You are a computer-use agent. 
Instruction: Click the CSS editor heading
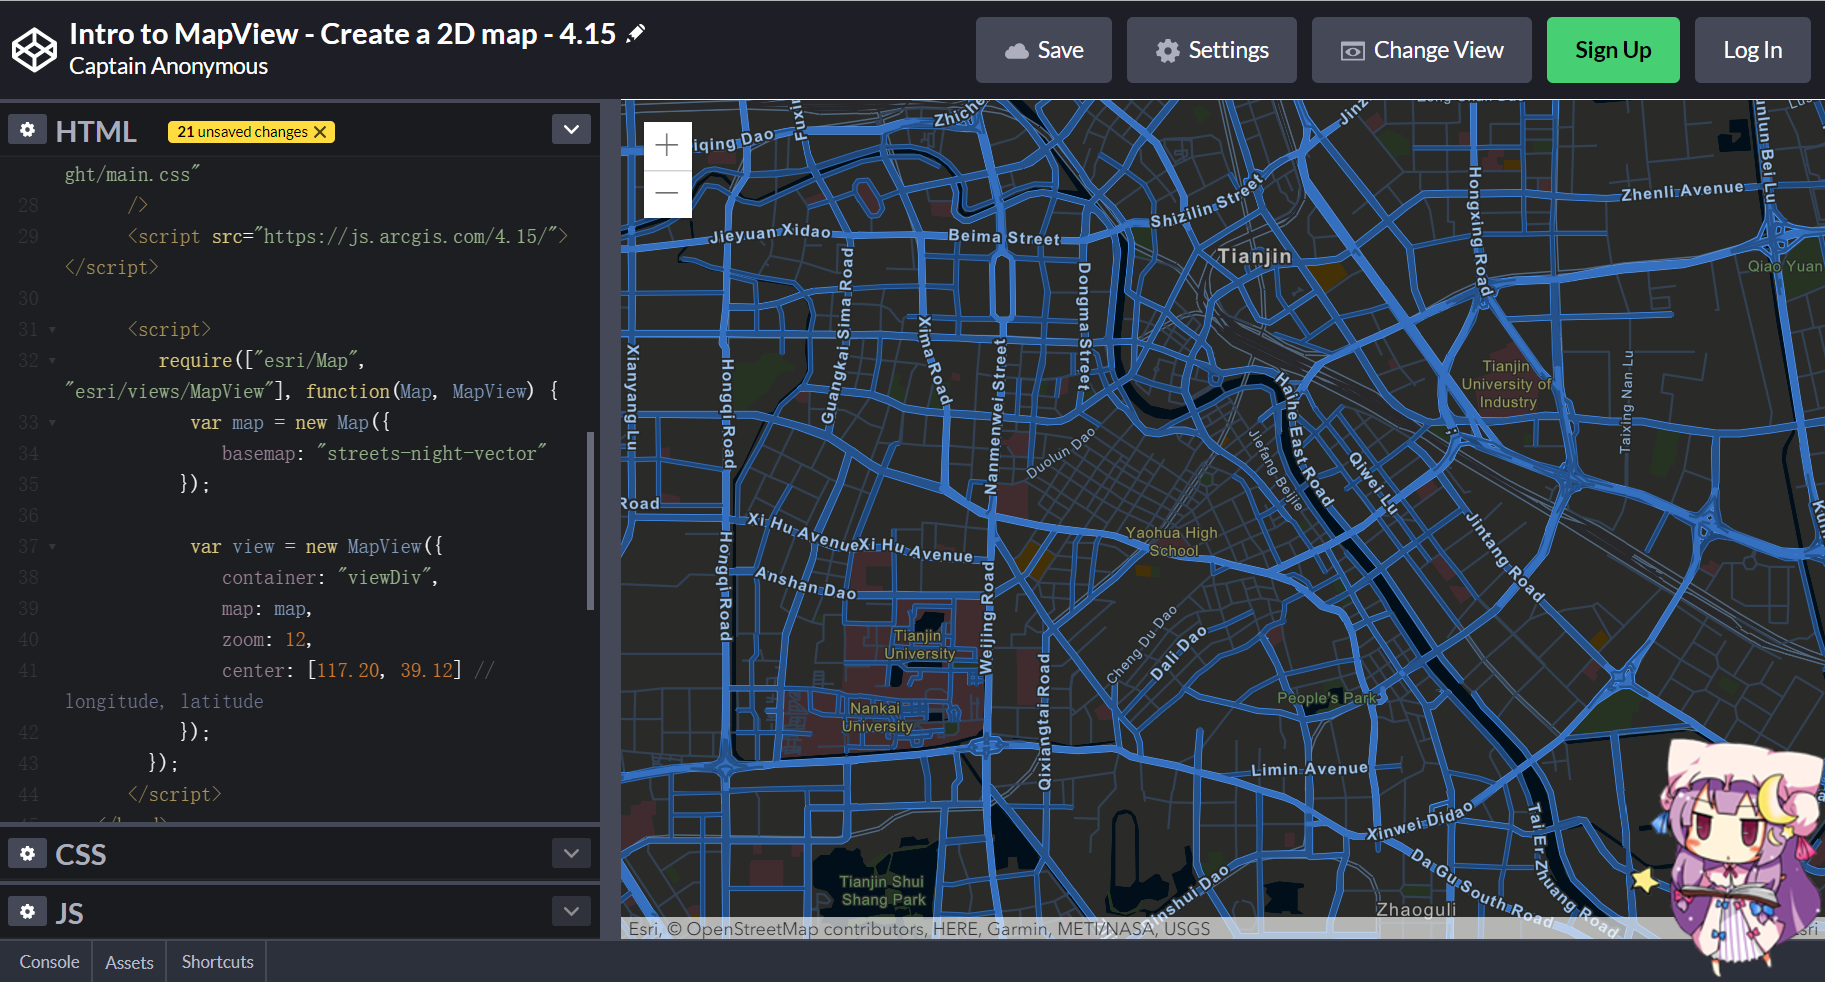pyautogui.click(x=80, y=854)
